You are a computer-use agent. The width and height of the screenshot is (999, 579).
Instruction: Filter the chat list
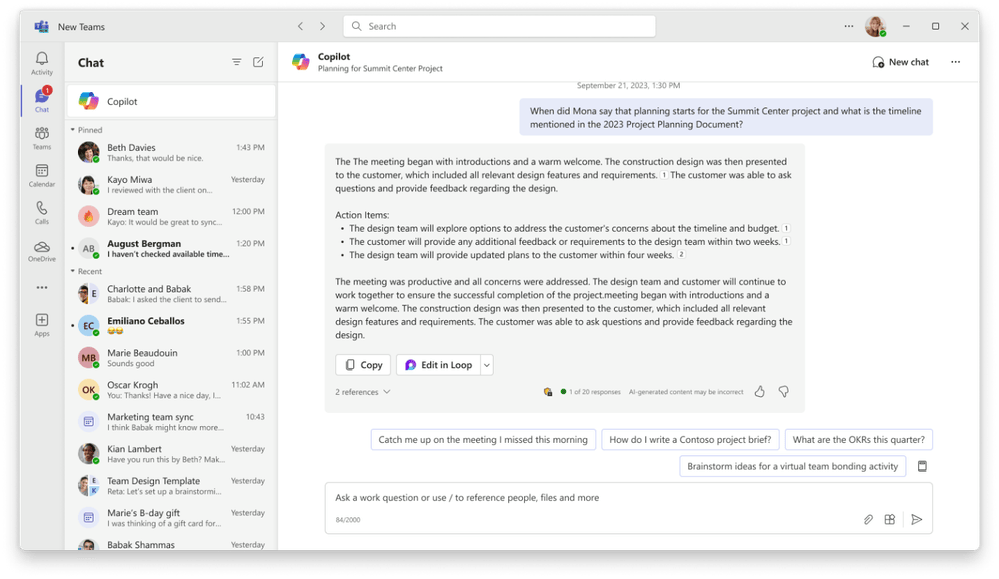coord(237,62)
